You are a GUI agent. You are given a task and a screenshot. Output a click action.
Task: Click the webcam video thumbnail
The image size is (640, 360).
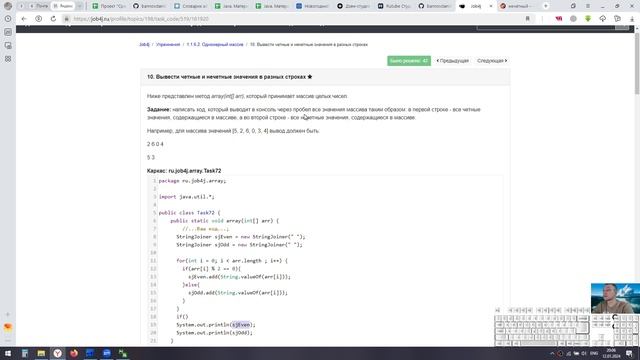coord(615,298)
